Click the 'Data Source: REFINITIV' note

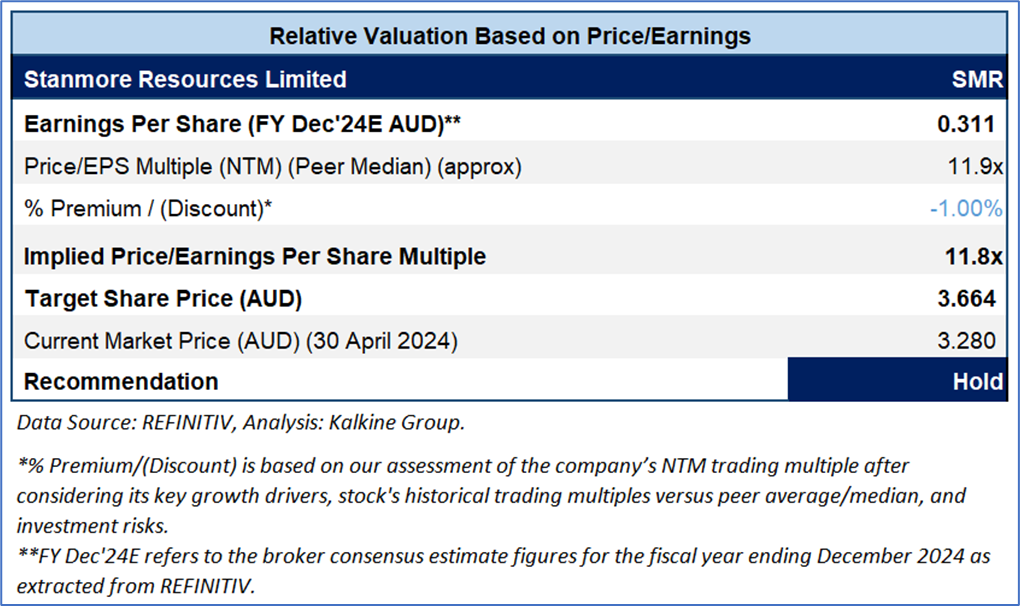tap(241, 423)
